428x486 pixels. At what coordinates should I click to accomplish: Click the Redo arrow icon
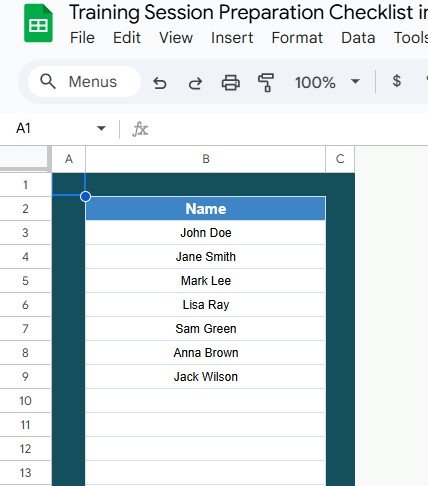pyautogui.click(x=195, y=83)
